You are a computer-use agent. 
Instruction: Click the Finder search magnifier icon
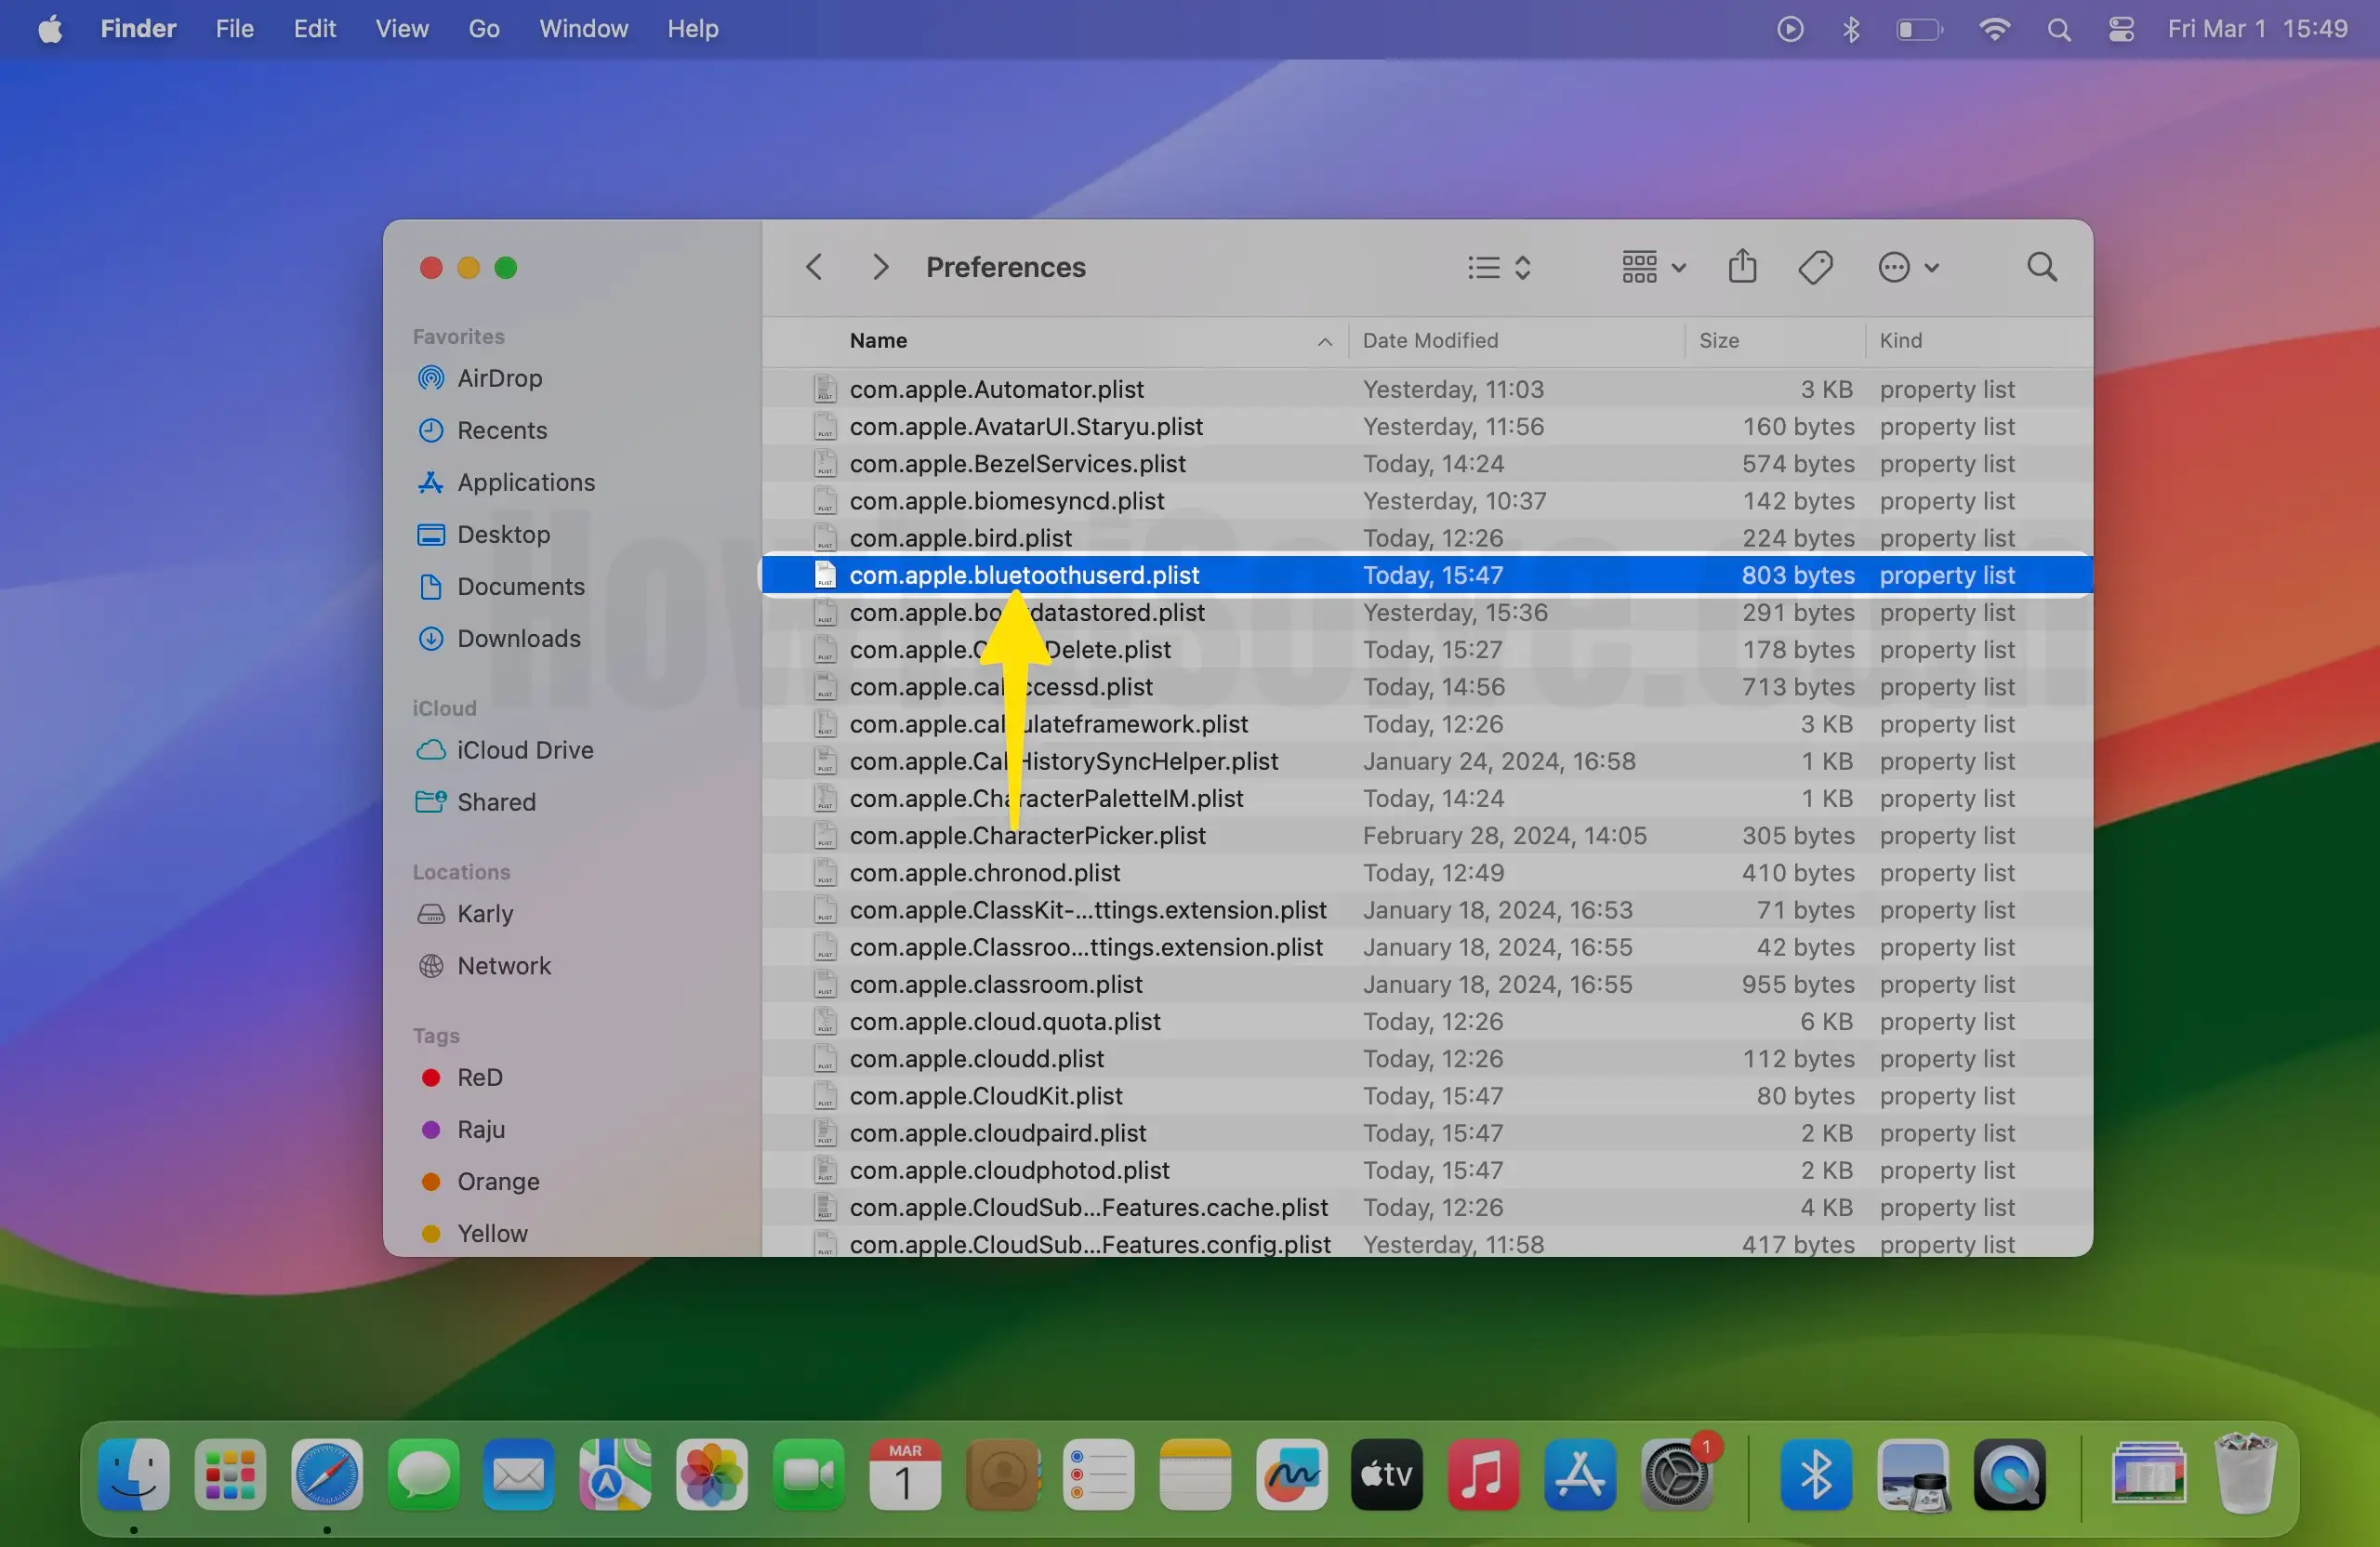pyautogui.click(x=2041, y=267)
